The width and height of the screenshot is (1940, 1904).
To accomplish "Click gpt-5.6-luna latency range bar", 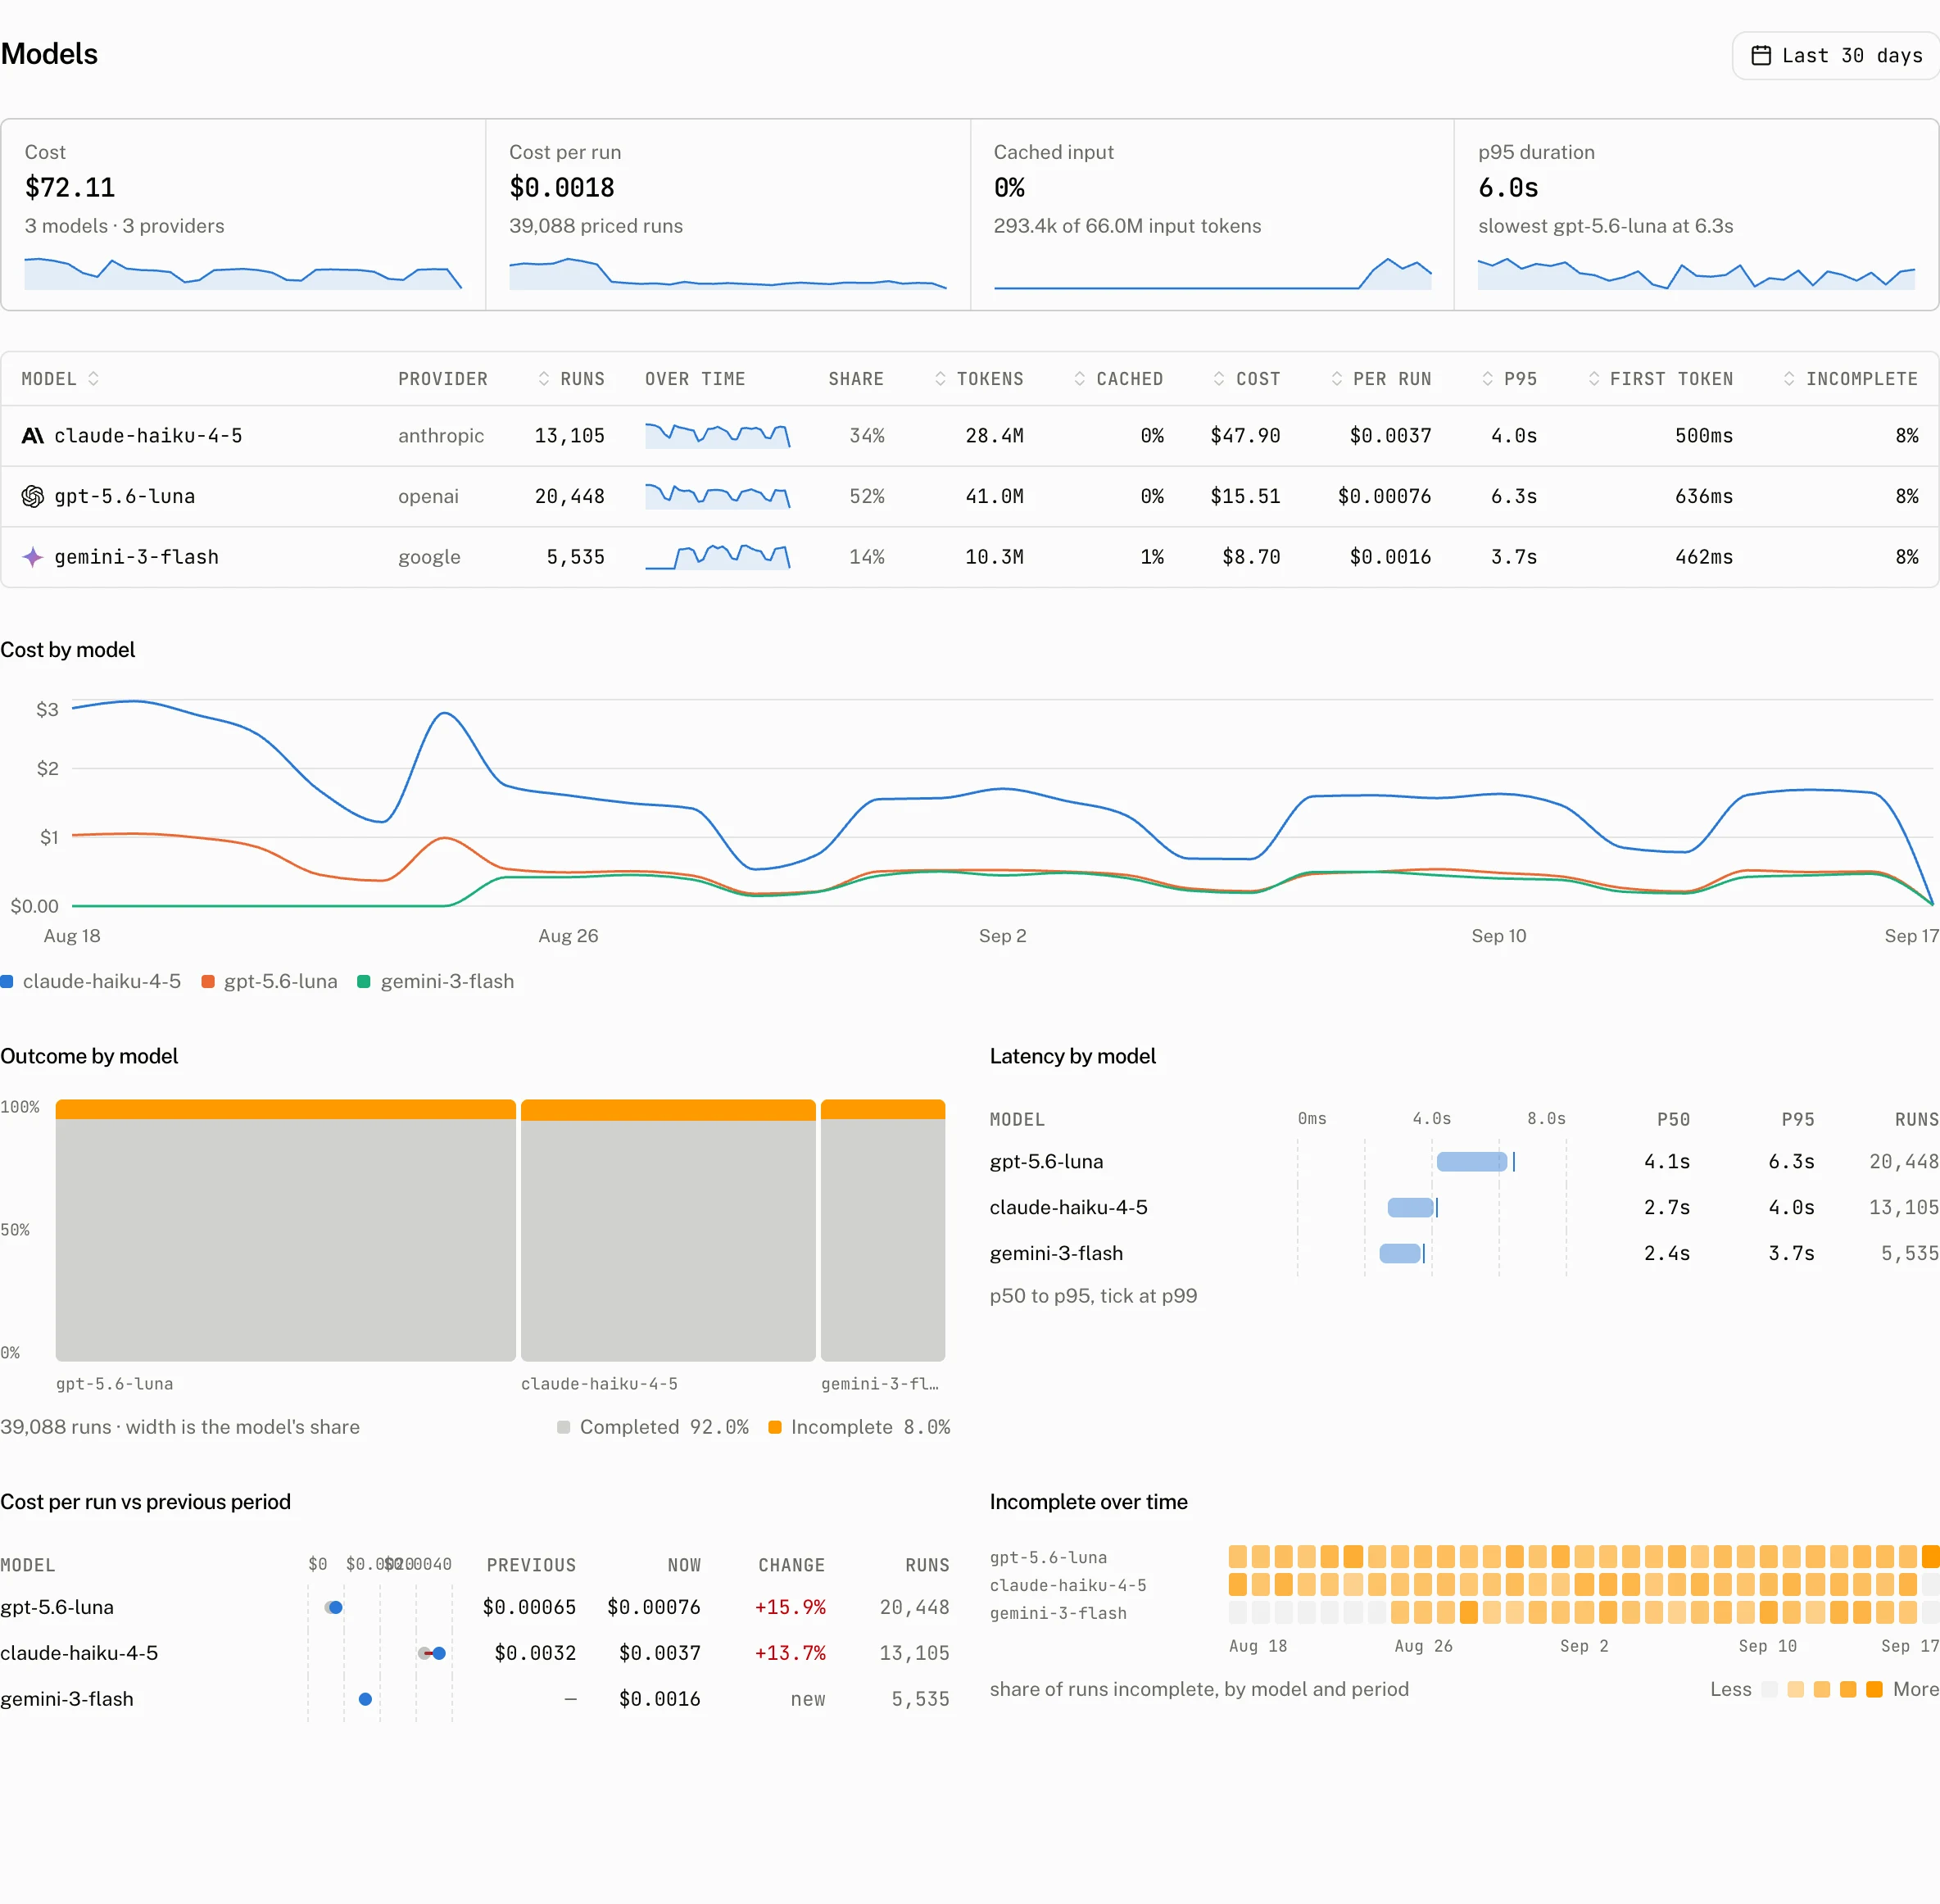I will [x=1472, y=1161].
